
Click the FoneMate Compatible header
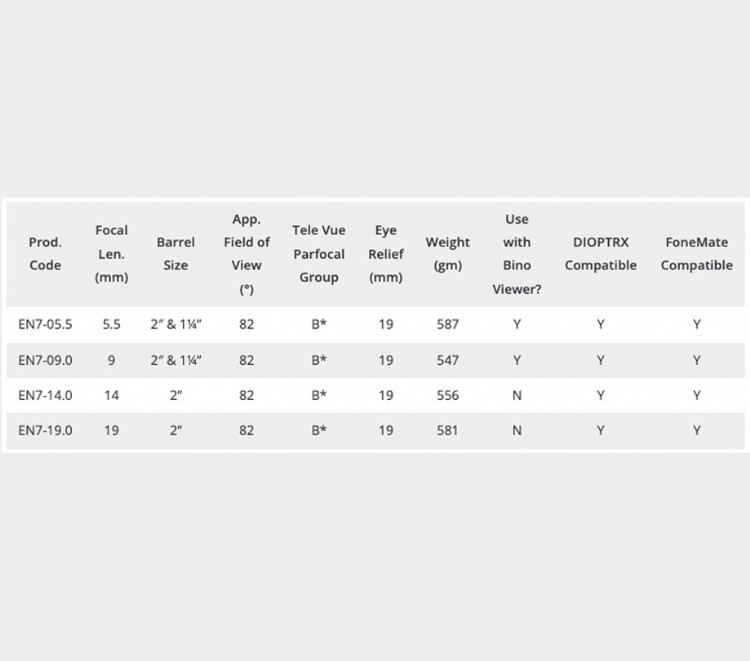click(696, 254)
